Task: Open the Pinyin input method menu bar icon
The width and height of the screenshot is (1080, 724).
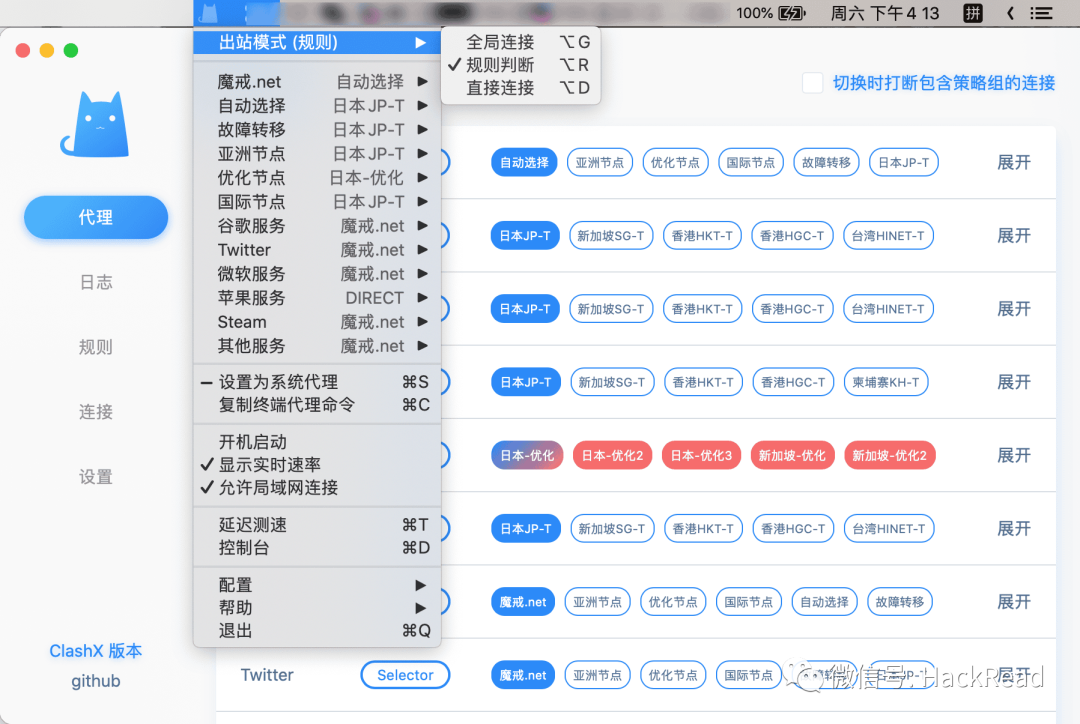Action: pyautogui.click(x=973, y=13)
